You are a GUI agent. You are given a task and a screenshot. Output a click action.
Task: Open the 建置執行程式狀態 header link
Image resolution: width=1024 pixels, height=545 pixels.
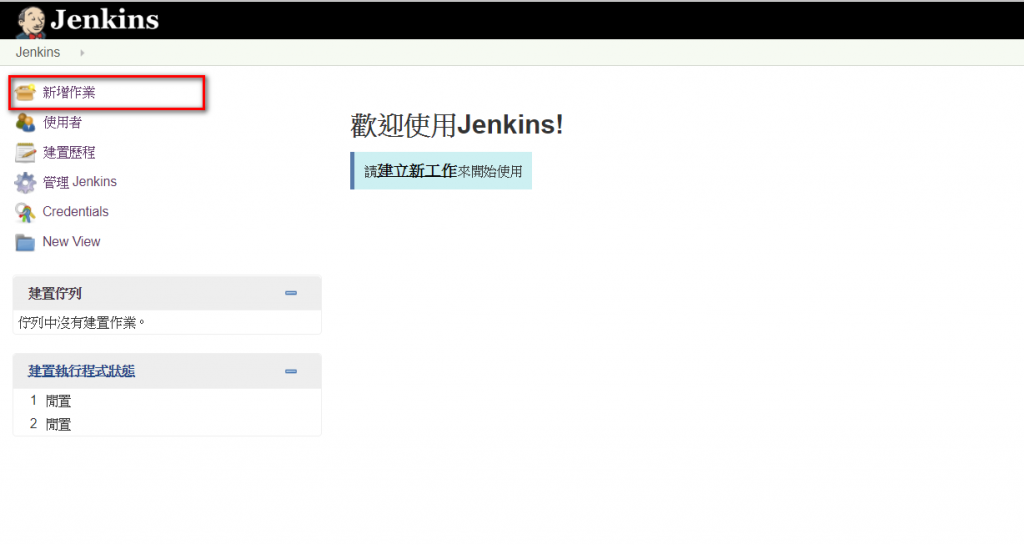[82, 371]
